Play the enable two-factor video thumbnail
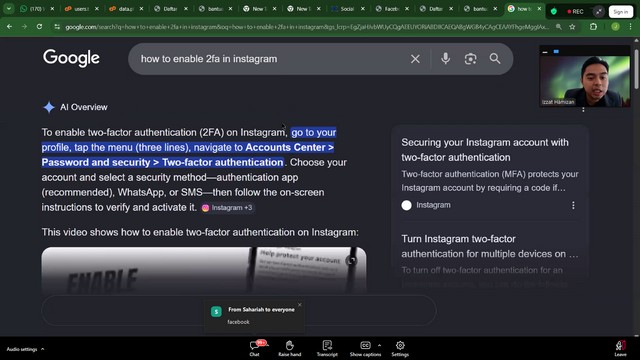The width and height of the screenshot is (640, 360). [204, 270]
